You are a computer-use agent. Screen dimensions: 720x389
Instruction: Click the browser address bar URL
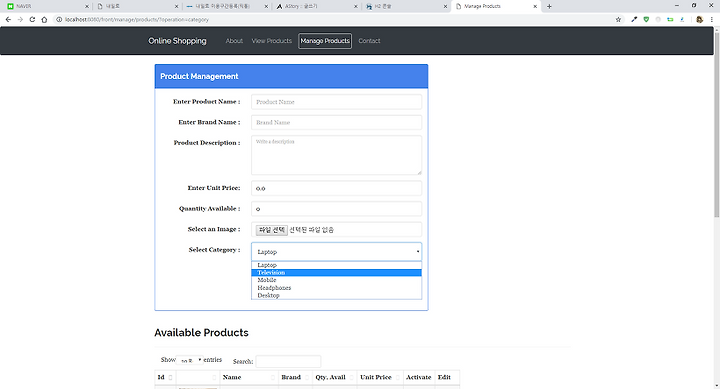(137, 20)
